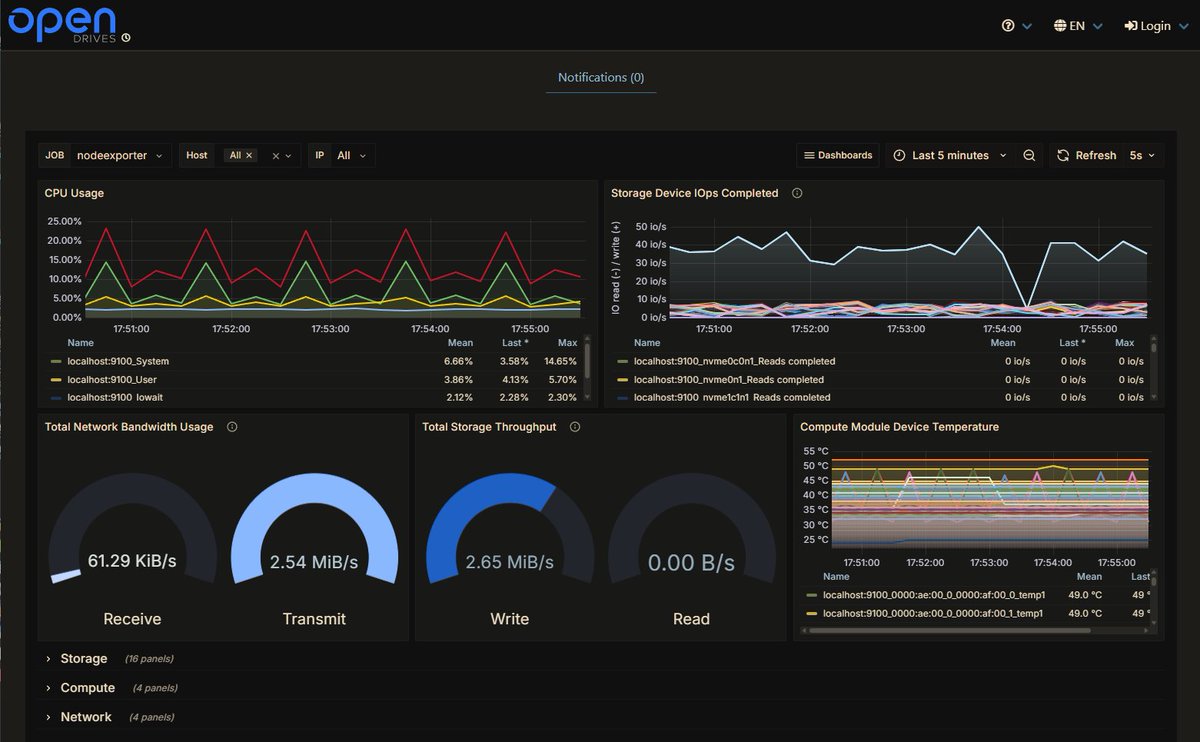This screenshot has height=742, width=1200.
Task: Click the Receive 61.29 KiB/s gauge
Action: coord(132,530)
